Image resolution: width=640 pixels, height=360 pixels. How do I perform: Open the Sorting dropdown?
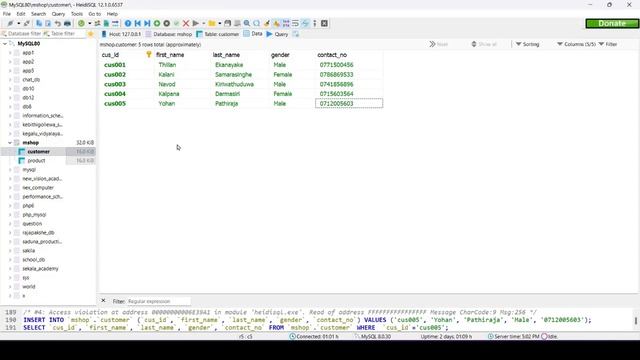click(x=527, y=44)
